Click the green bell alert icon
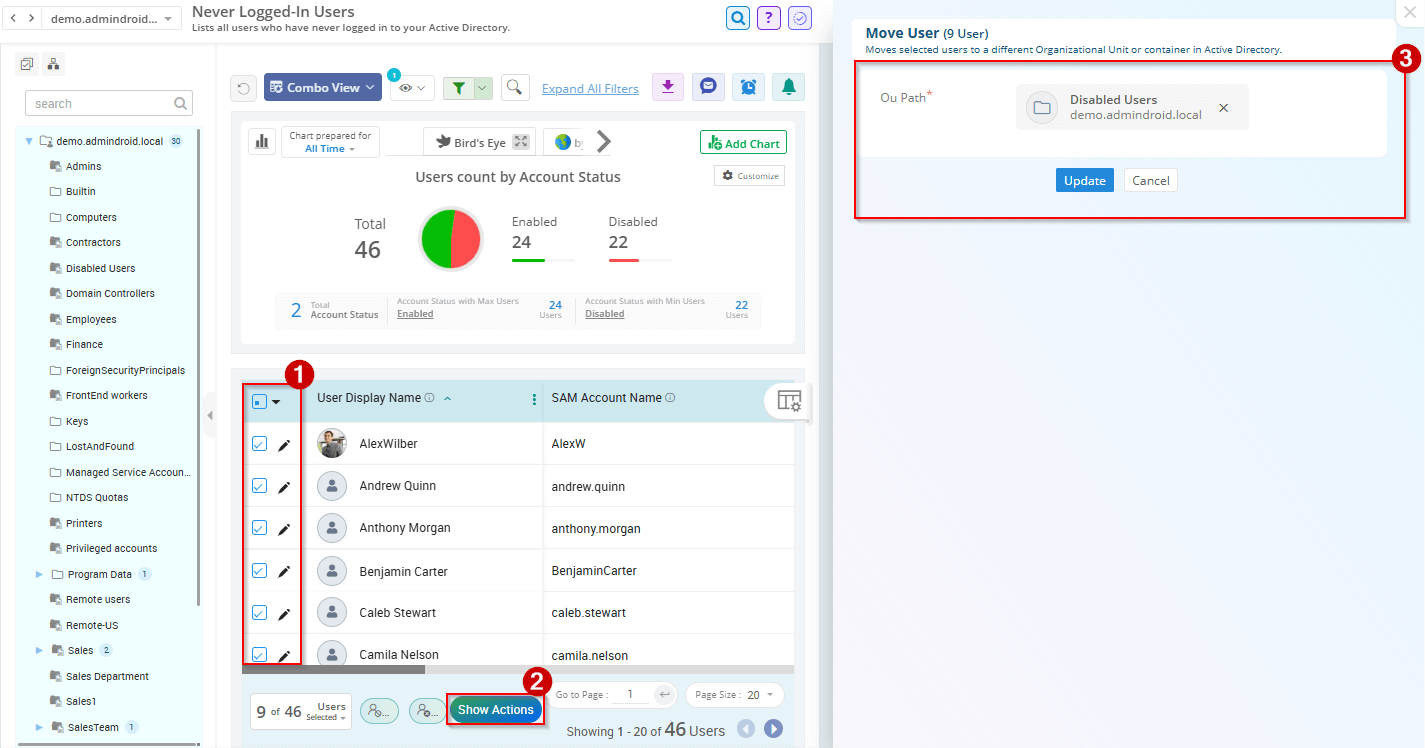 click(789, 87)
